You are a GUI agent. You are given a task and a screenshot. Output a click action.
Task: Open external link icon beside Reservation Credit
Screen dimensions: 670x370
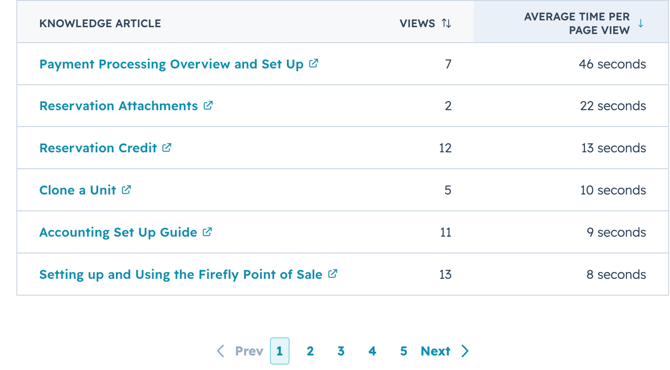click(167, 147)
